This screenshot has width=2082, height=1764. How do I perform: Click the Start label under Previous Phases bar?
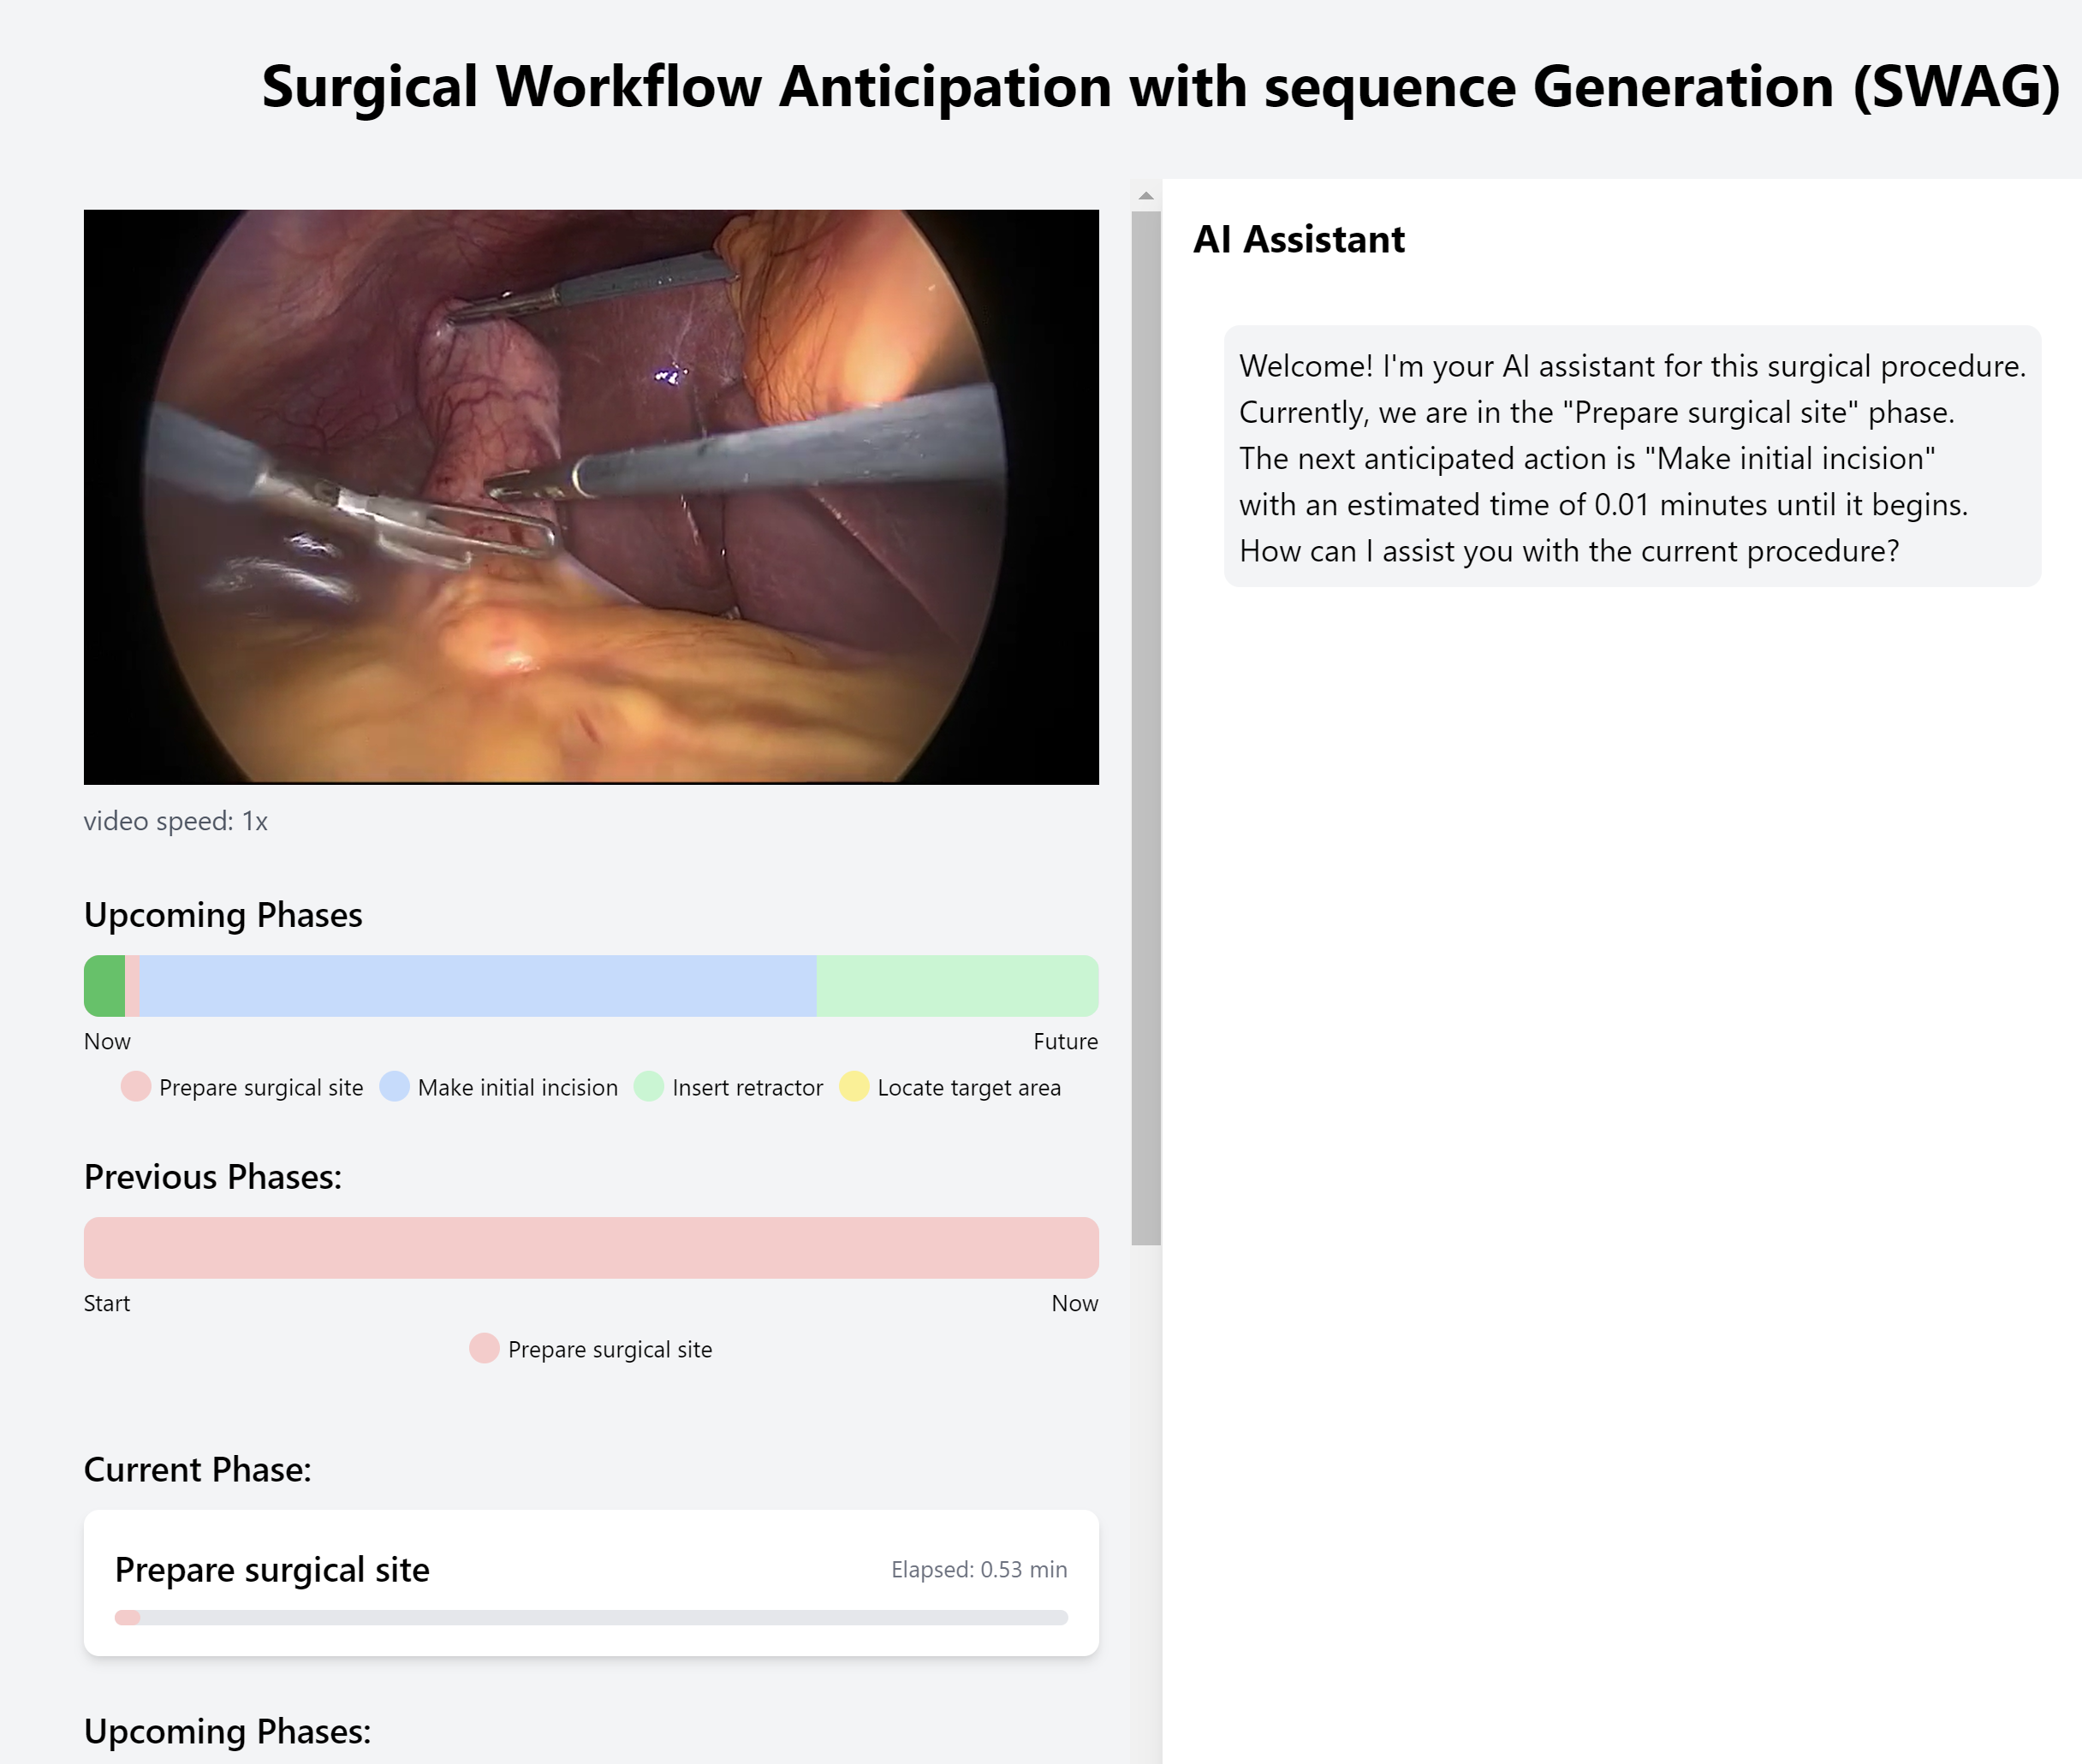pos(107,1303)
